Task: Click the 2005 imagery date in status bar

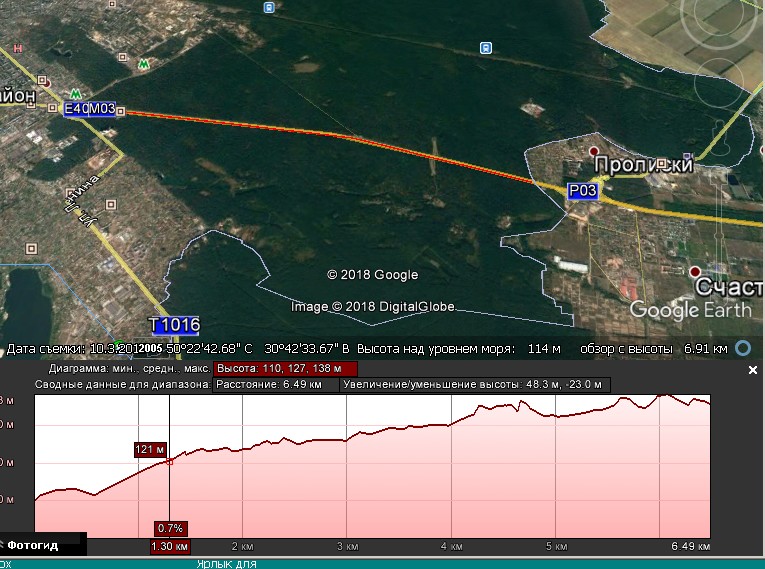Action: pyautogui.click(x=149, y=349)
